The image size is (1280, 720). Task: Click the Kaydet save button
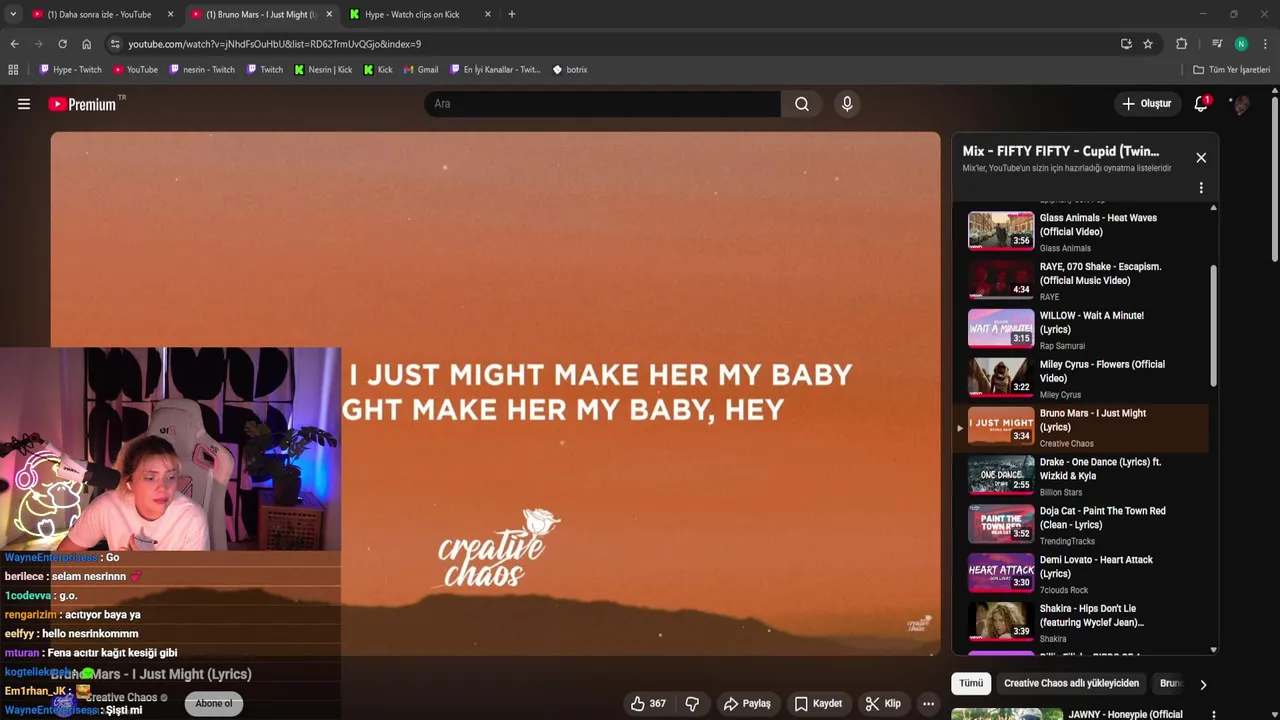(818, 704)
